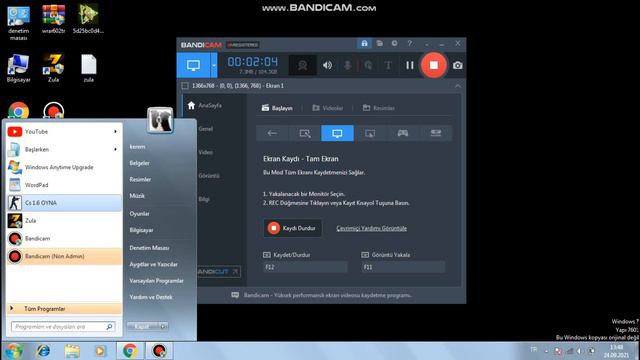Click the lock icon in Bandicam title bar
Viewport: 640px width, 360px height.
364,43
